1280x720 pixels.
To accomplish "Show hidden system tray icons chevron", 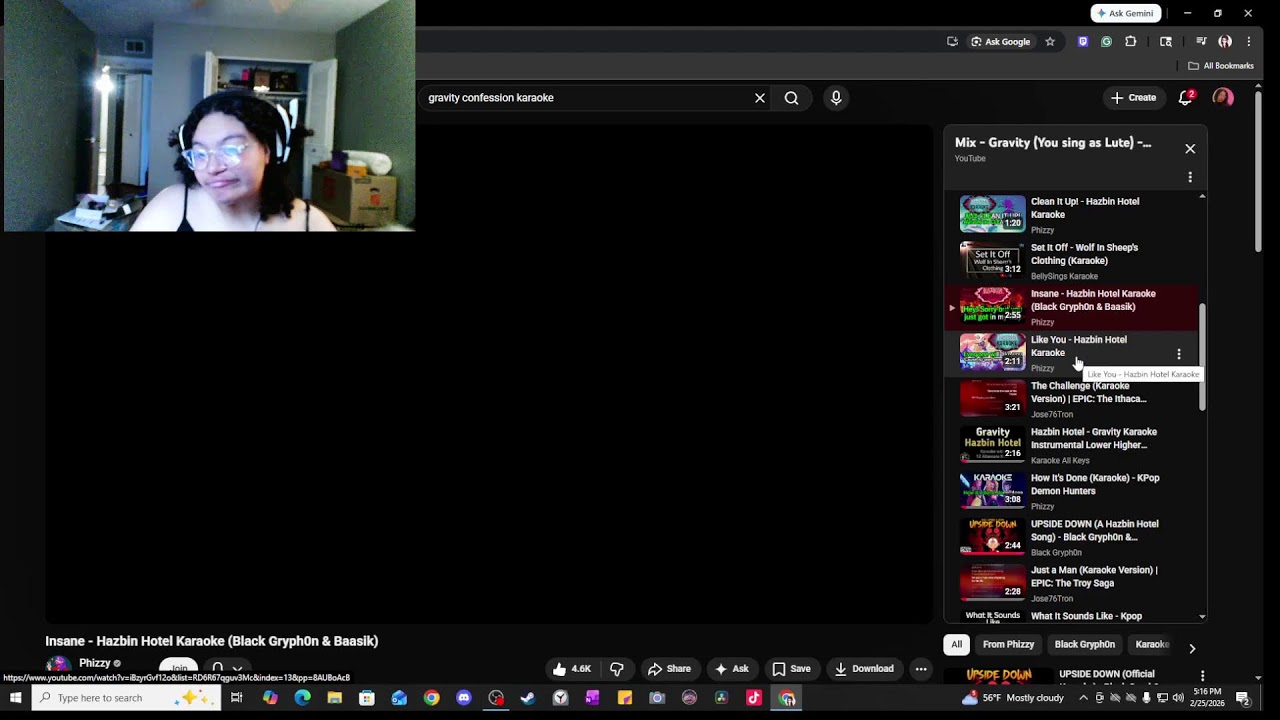I will pyautogui.click(x=1083, y=698).
